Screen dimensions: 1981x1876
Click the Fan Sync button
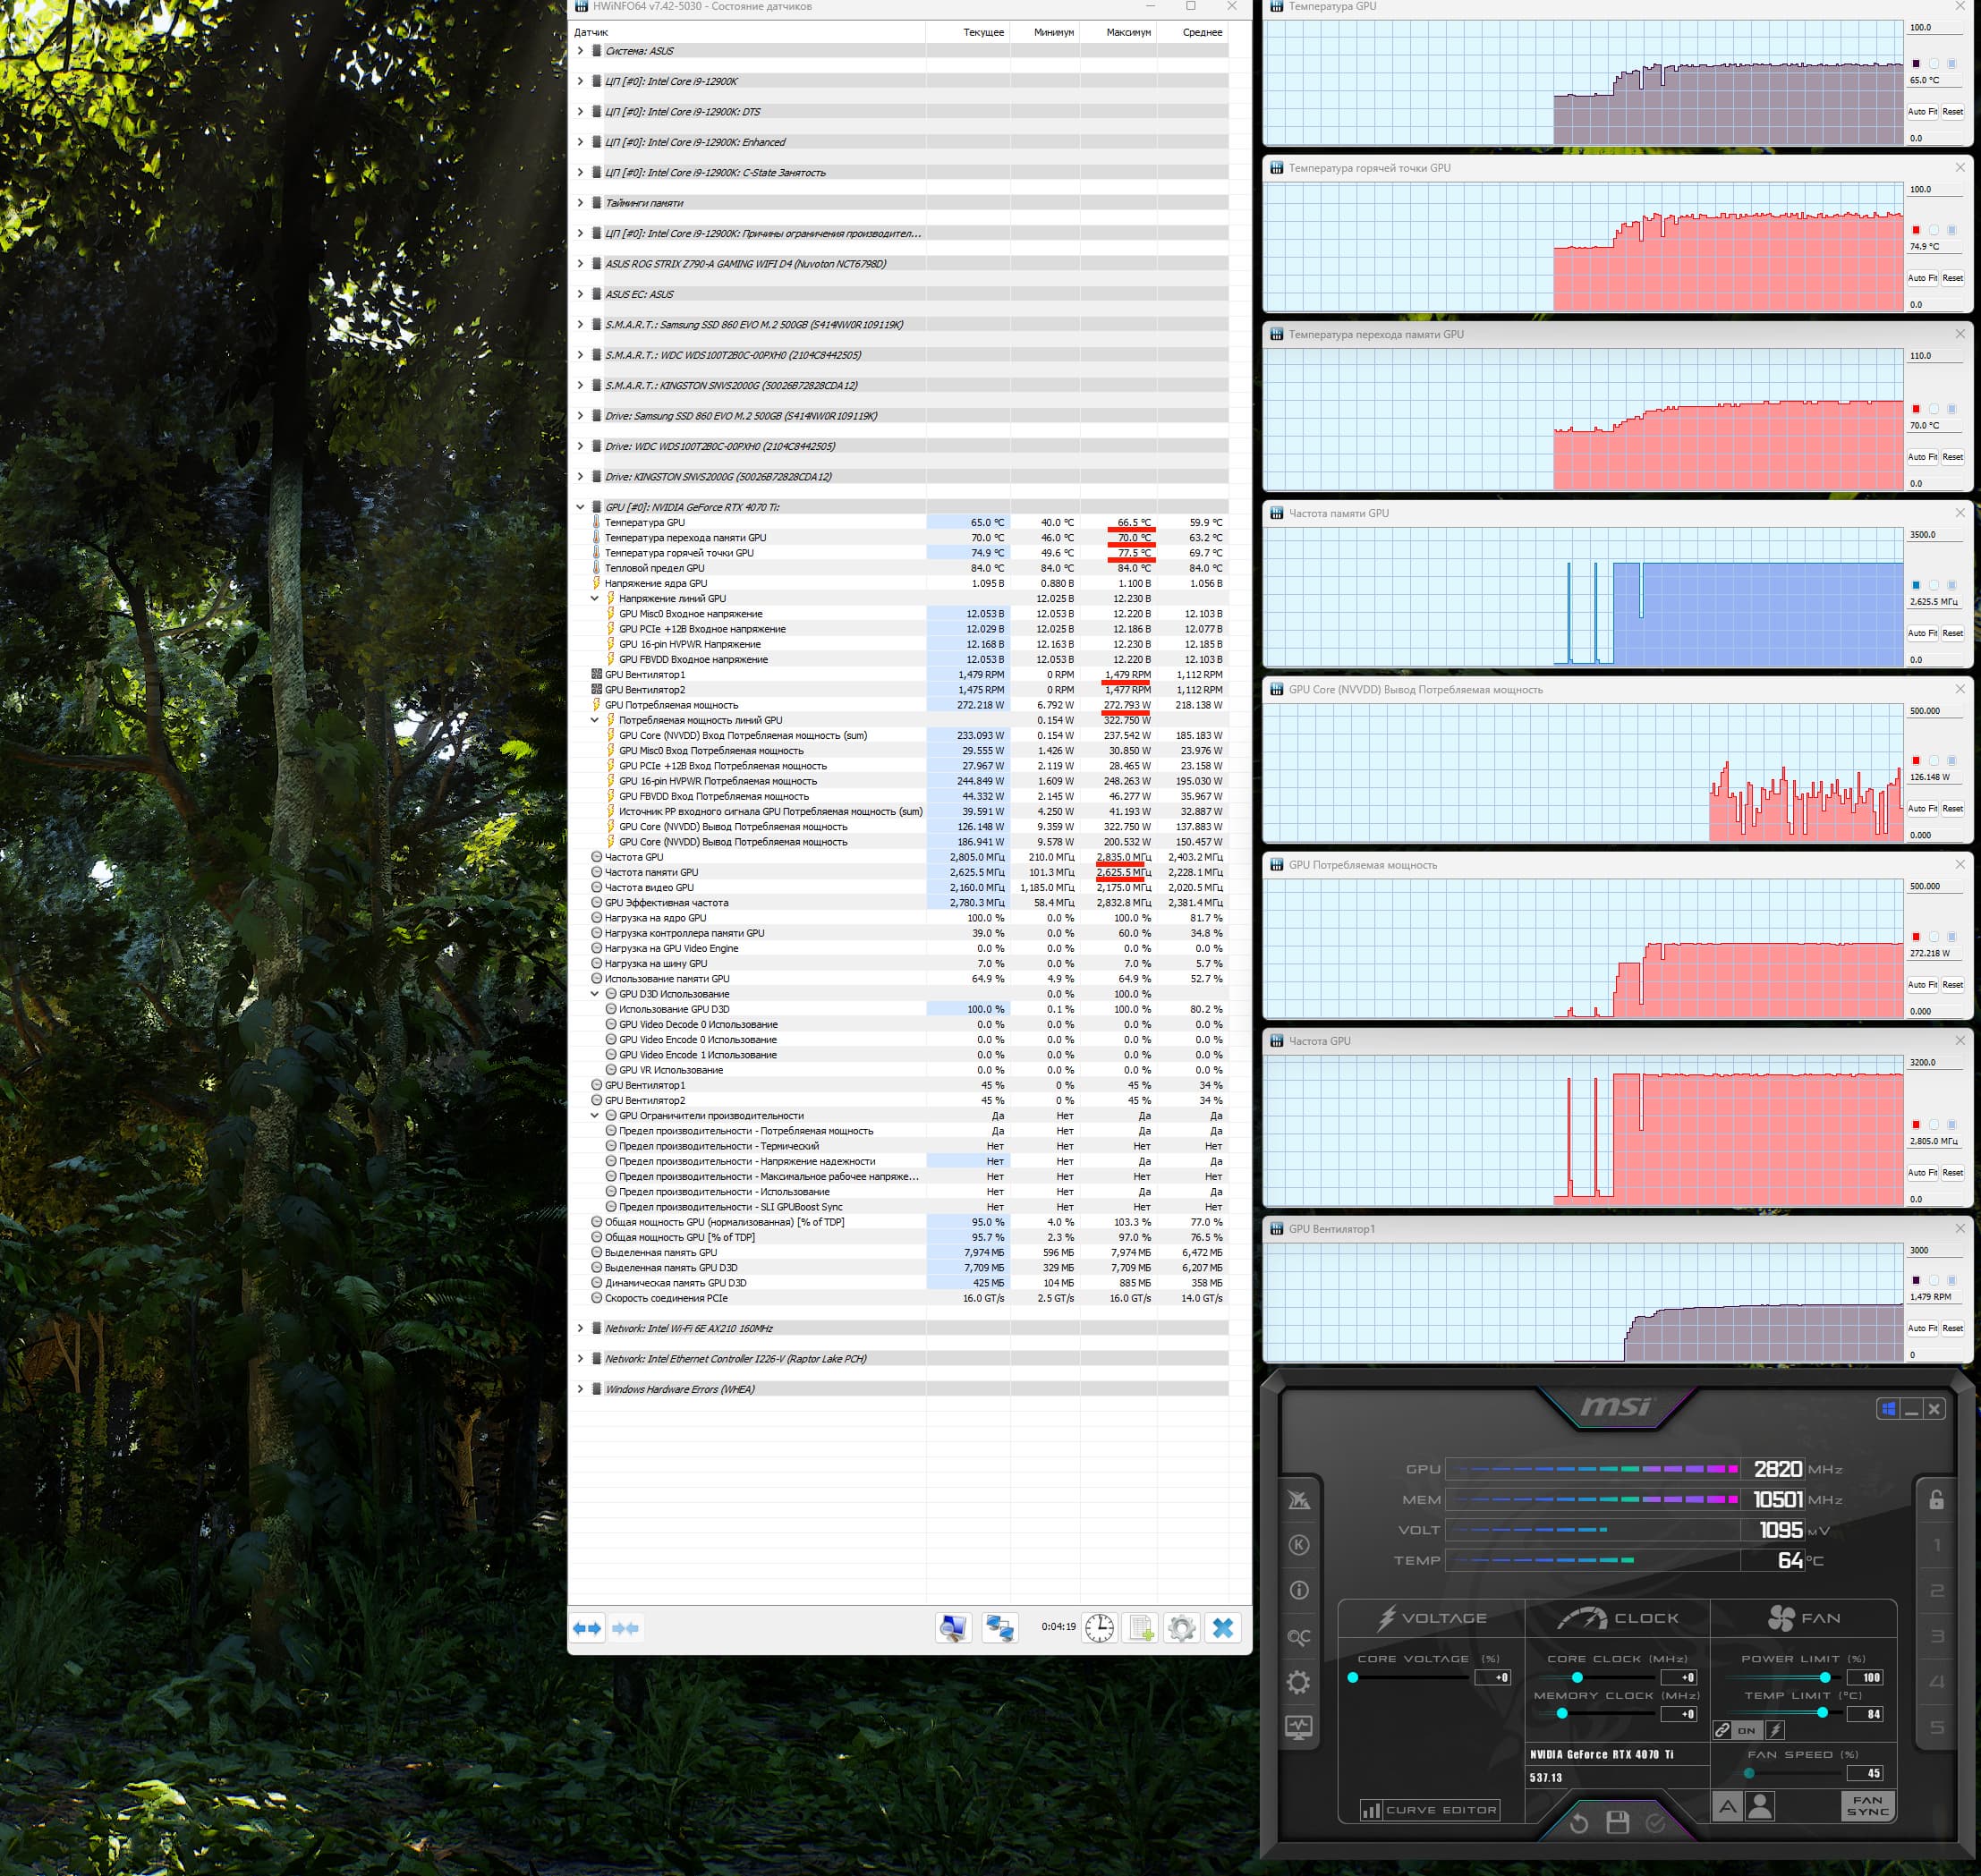click(1867, 1805)
